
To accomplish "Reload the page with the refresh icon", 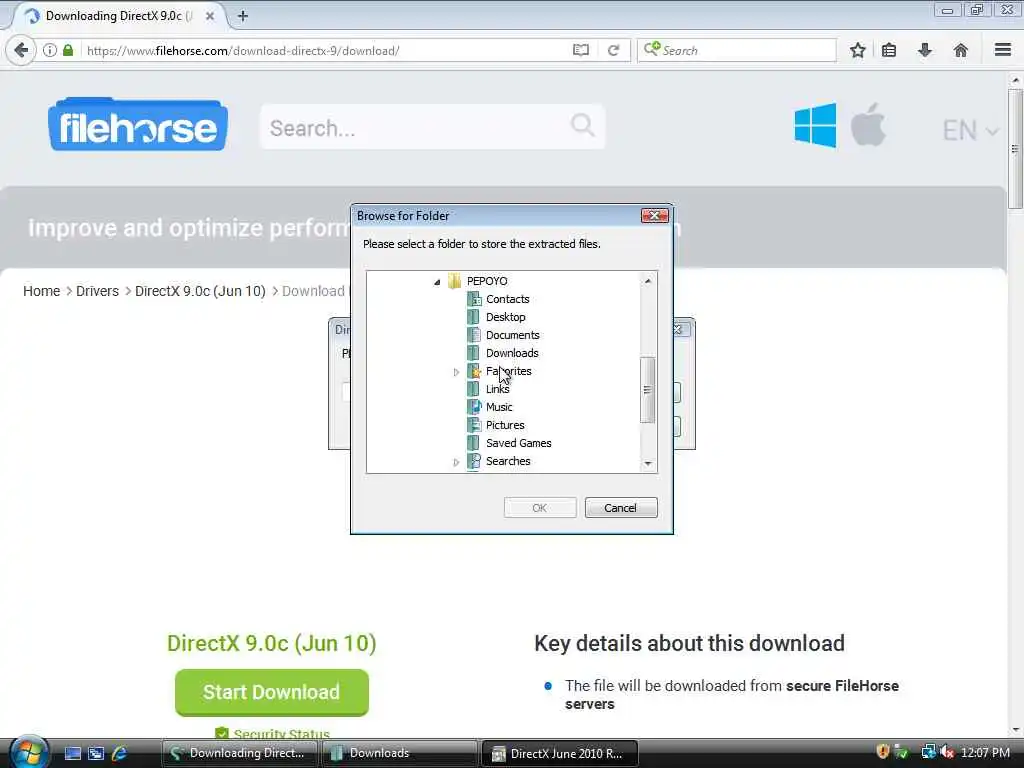I will click(613, 50).
